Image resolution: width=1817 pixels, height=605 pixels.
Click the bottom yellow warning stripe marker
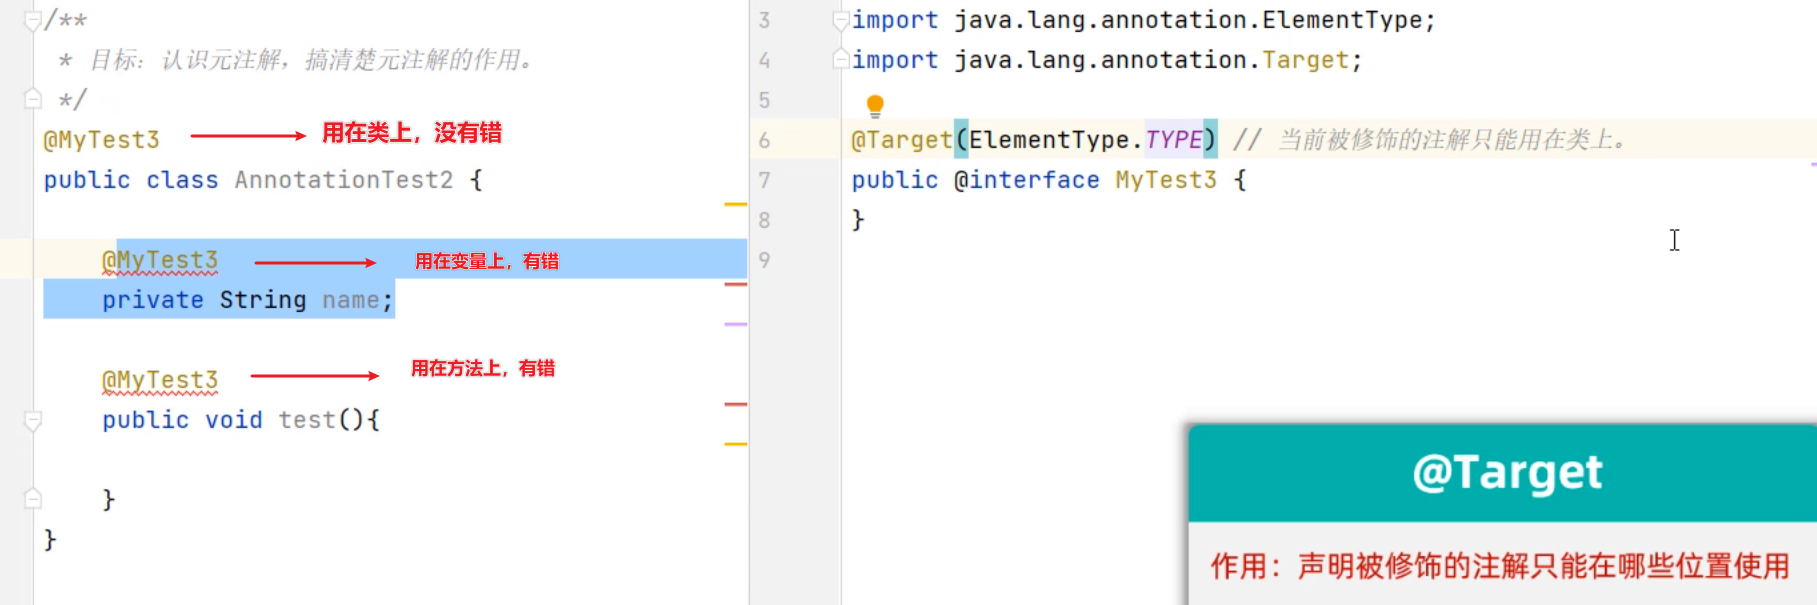click(735, 444)
